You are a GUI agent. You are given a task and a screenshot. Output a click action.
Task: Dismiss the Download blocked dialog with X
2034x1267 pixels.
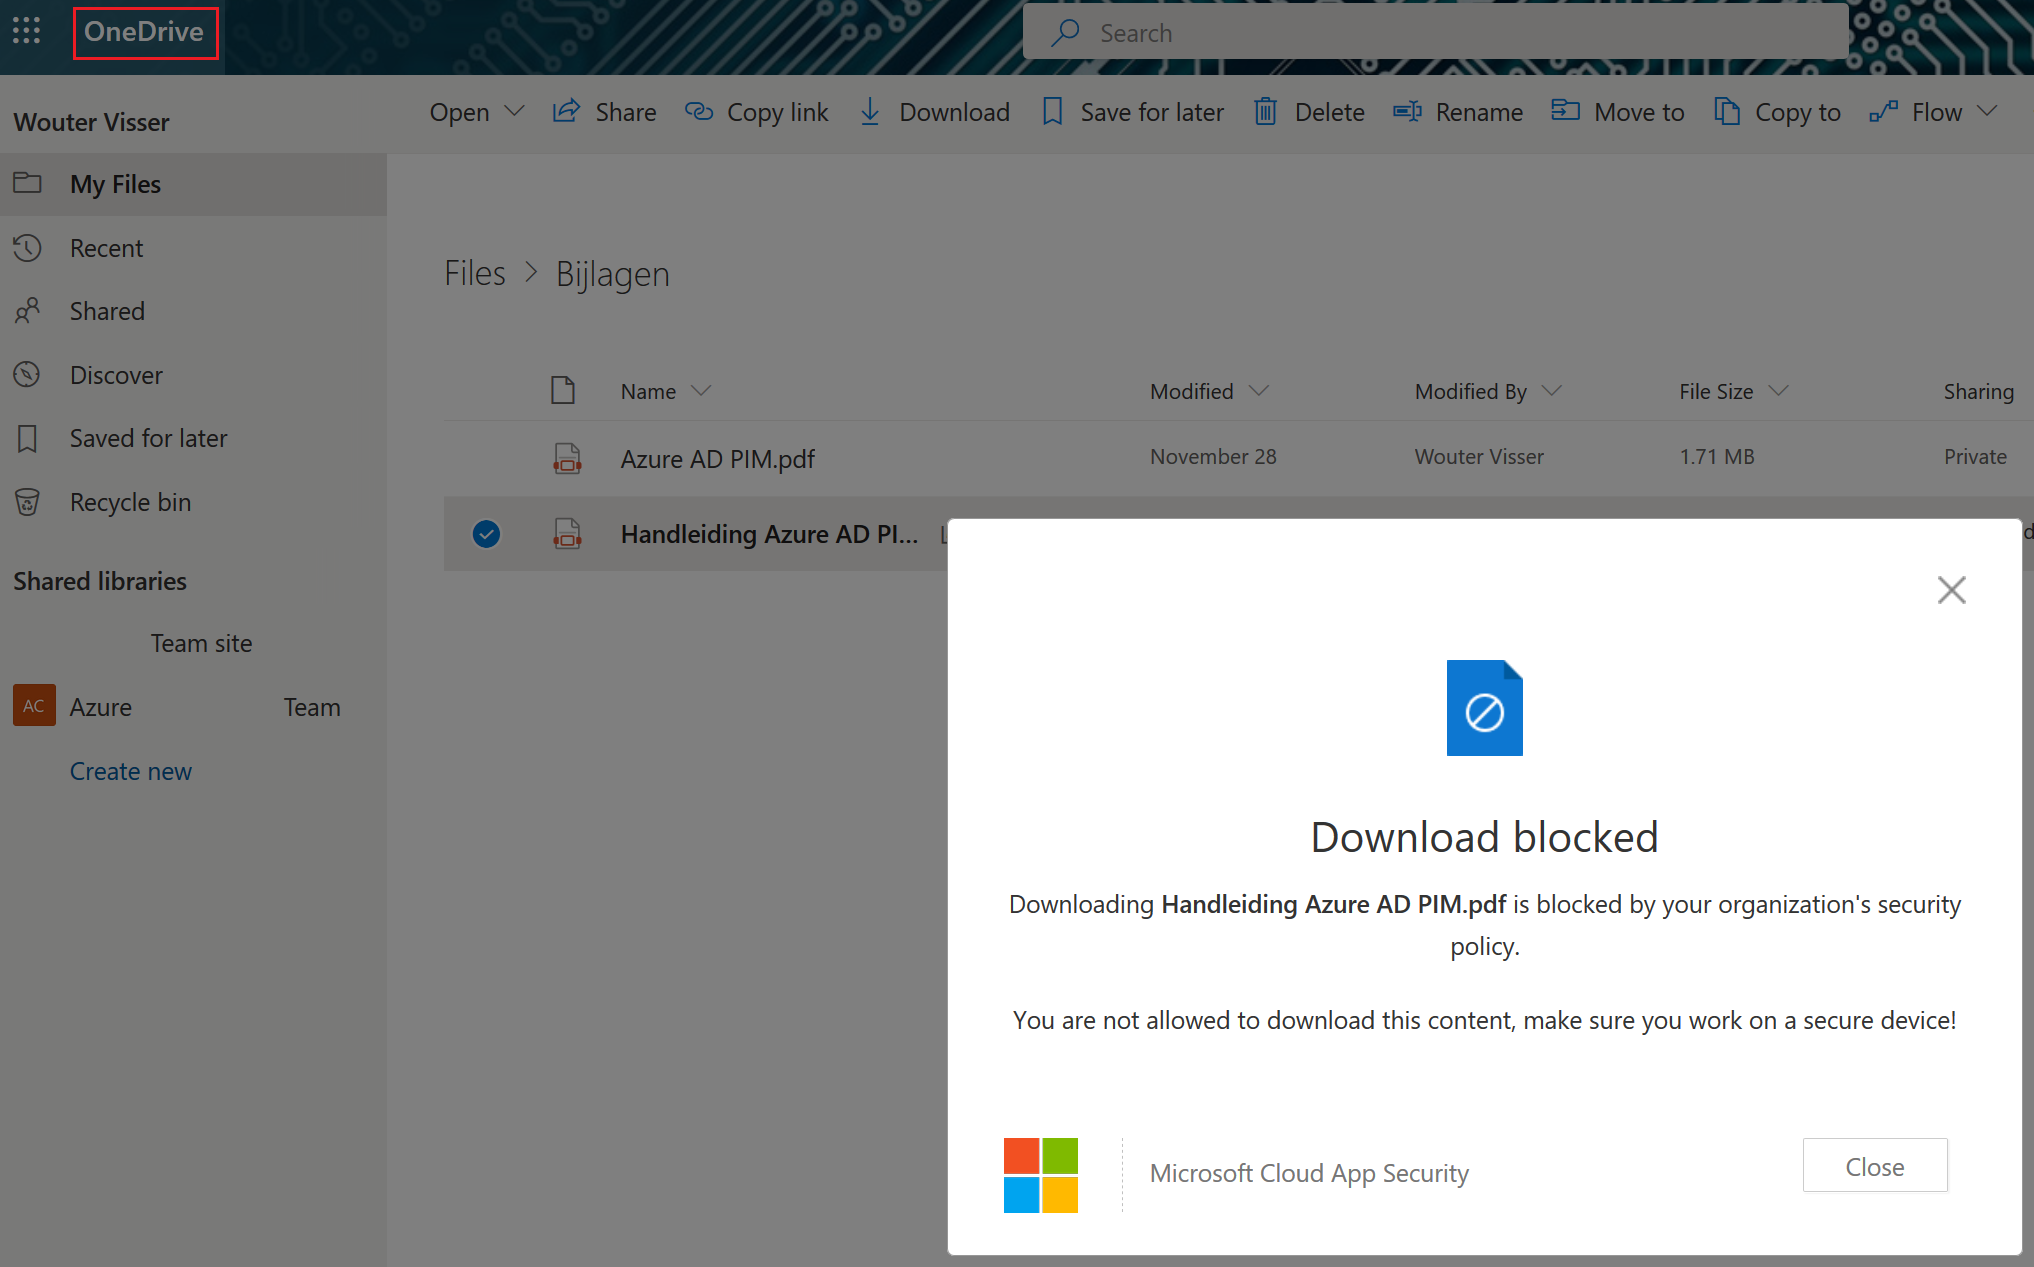point(1951,590)
